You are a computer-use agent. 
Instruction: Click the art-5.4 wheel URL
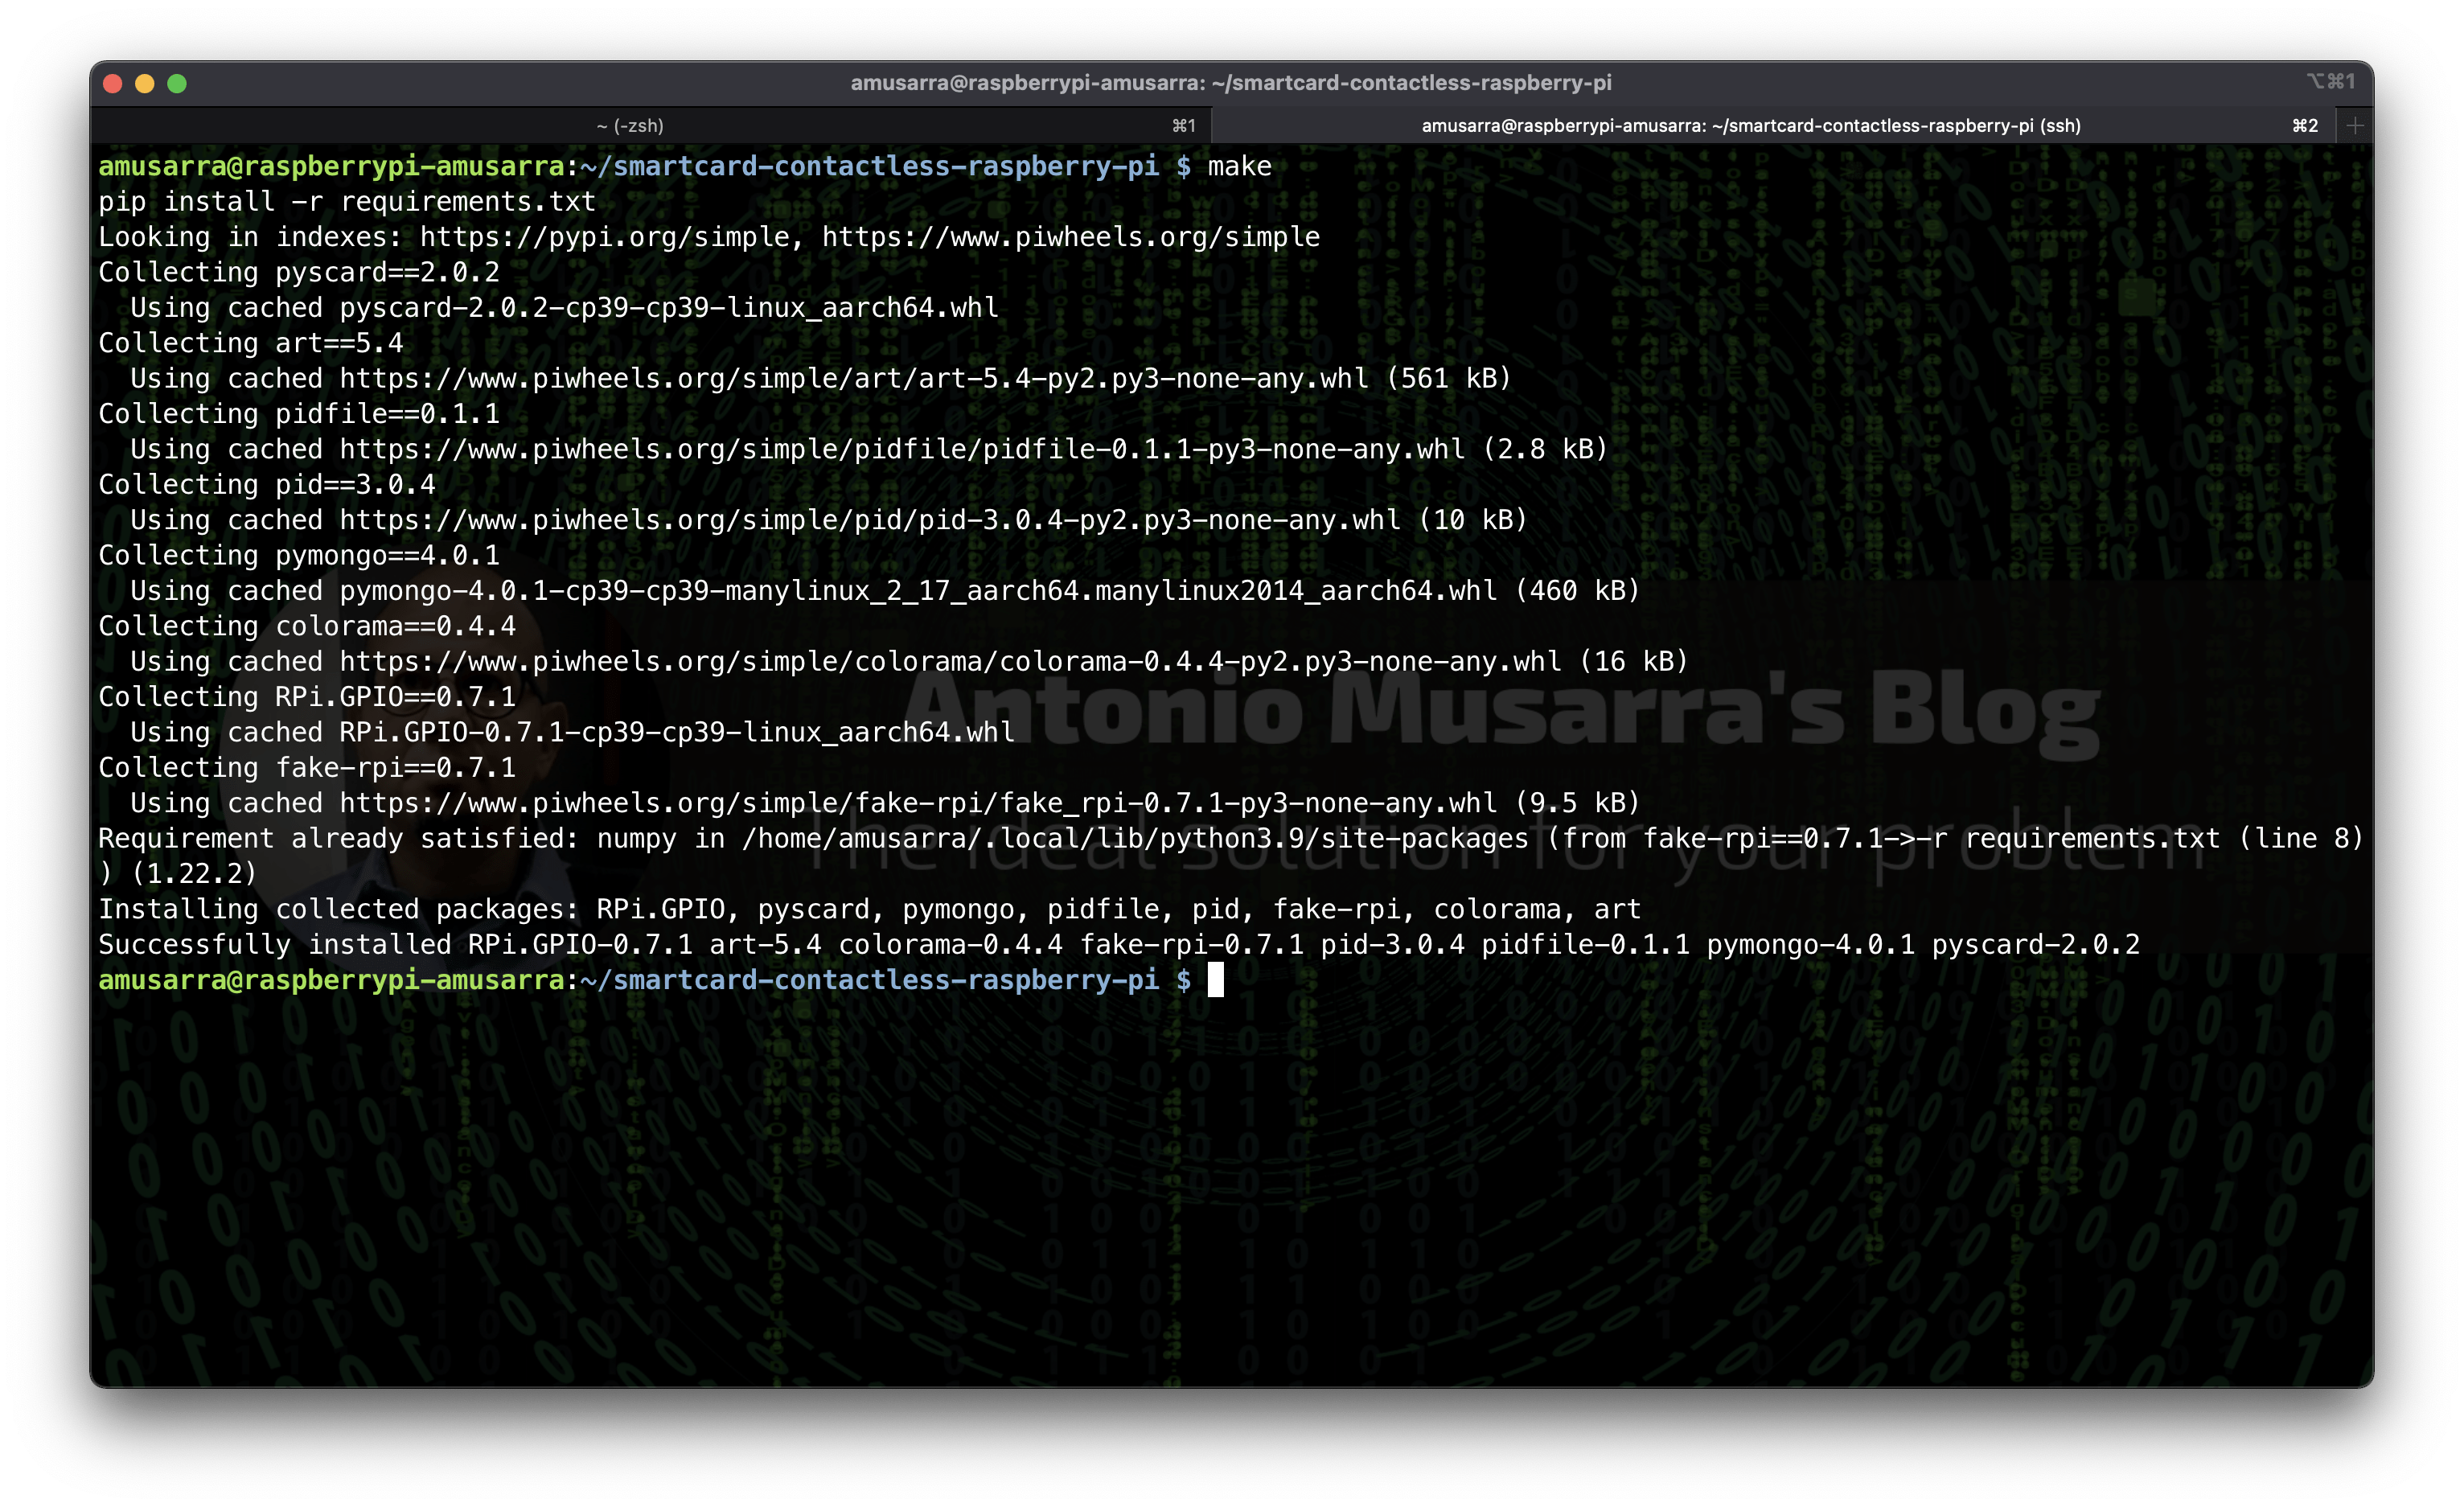tap(854, 378)
